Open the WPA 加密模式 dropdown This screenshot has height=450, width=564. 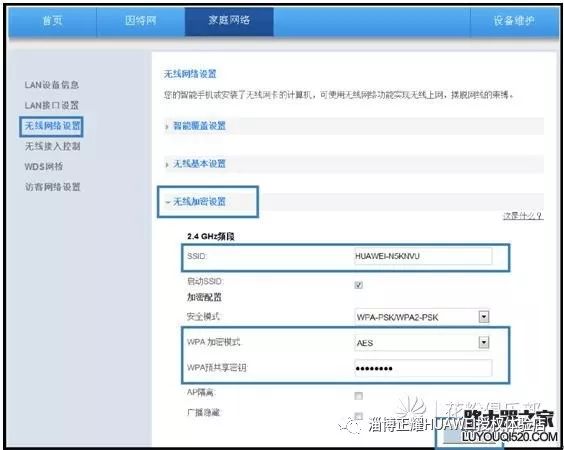422,343
